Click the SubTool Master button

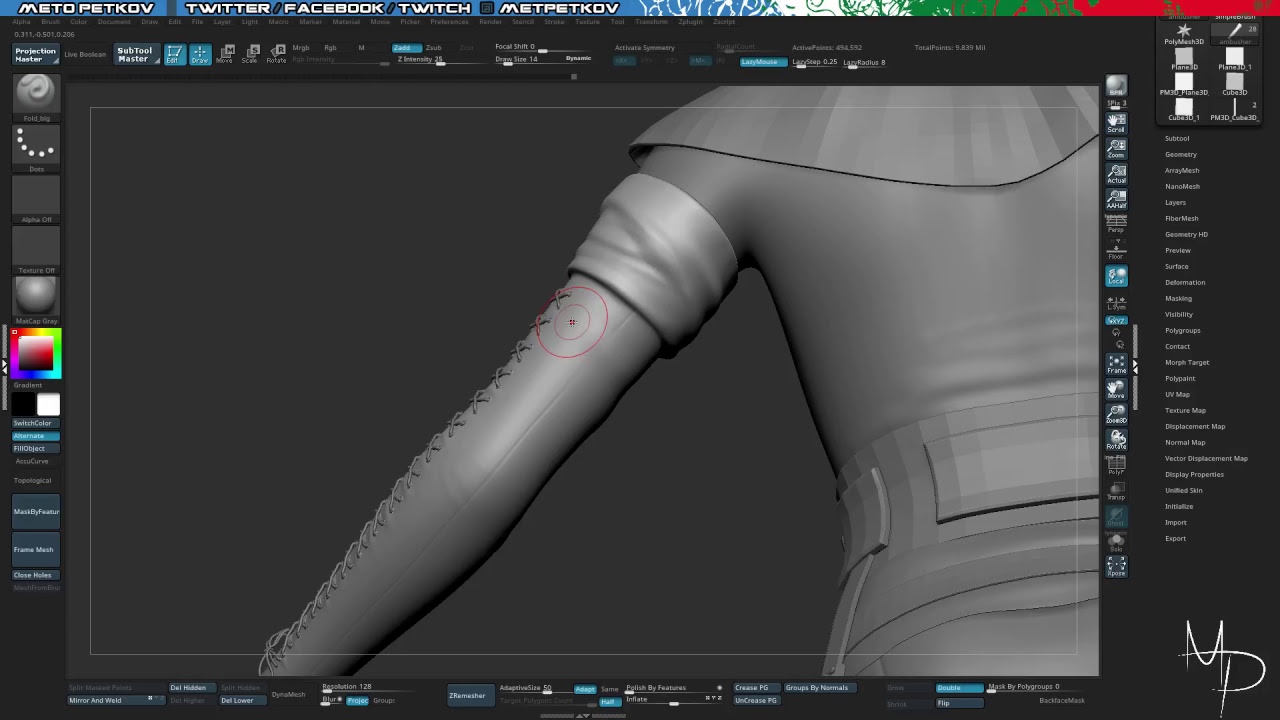point(135,55)
